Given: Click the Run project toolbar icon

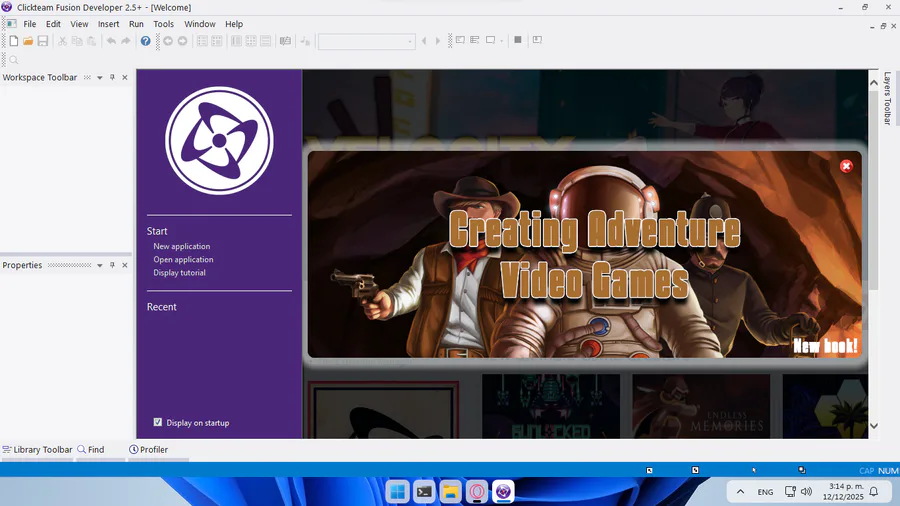Looking at the screenshot, I should 460,40.
